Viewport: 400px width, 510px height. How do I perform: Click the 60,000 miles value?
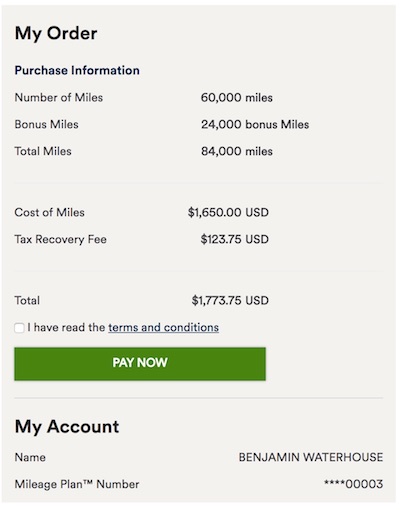coord(237,98)
